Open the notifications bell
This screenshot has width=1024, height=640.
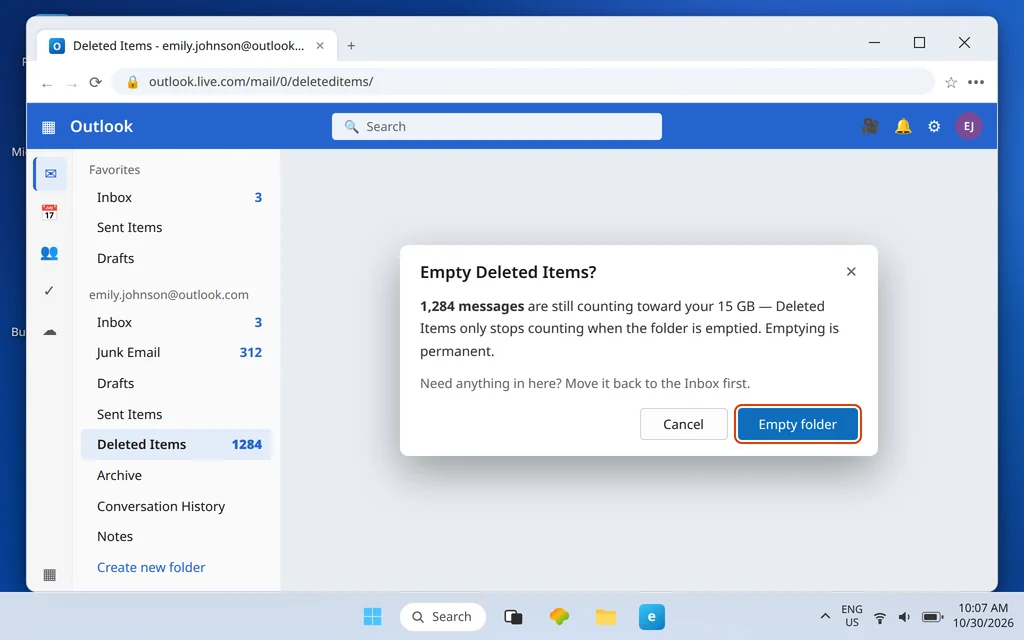coord(903,126)
